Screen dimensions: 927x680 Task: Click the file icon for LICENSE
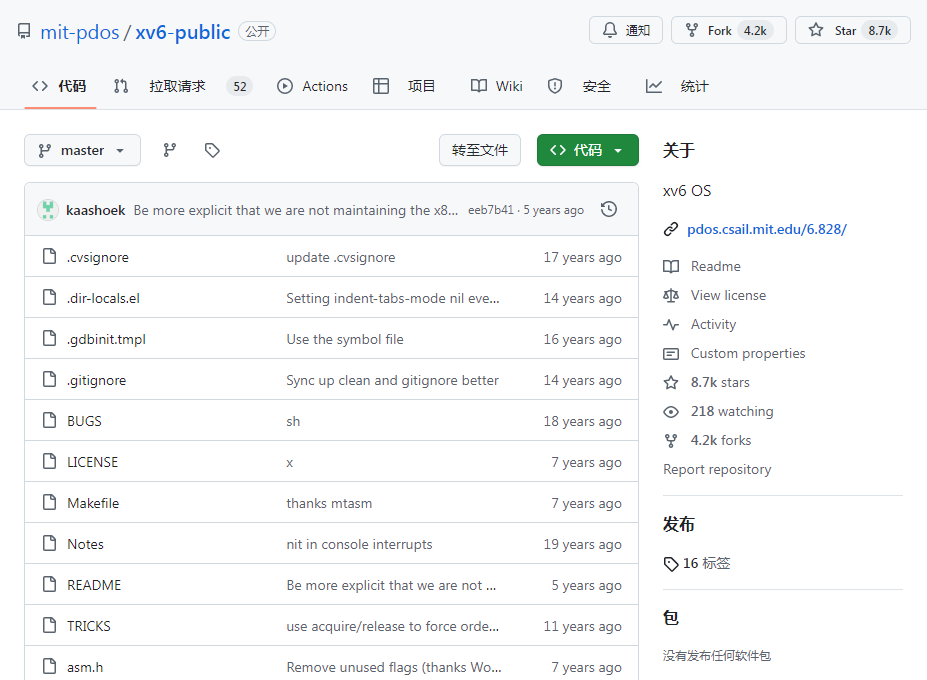coord(50,461)
